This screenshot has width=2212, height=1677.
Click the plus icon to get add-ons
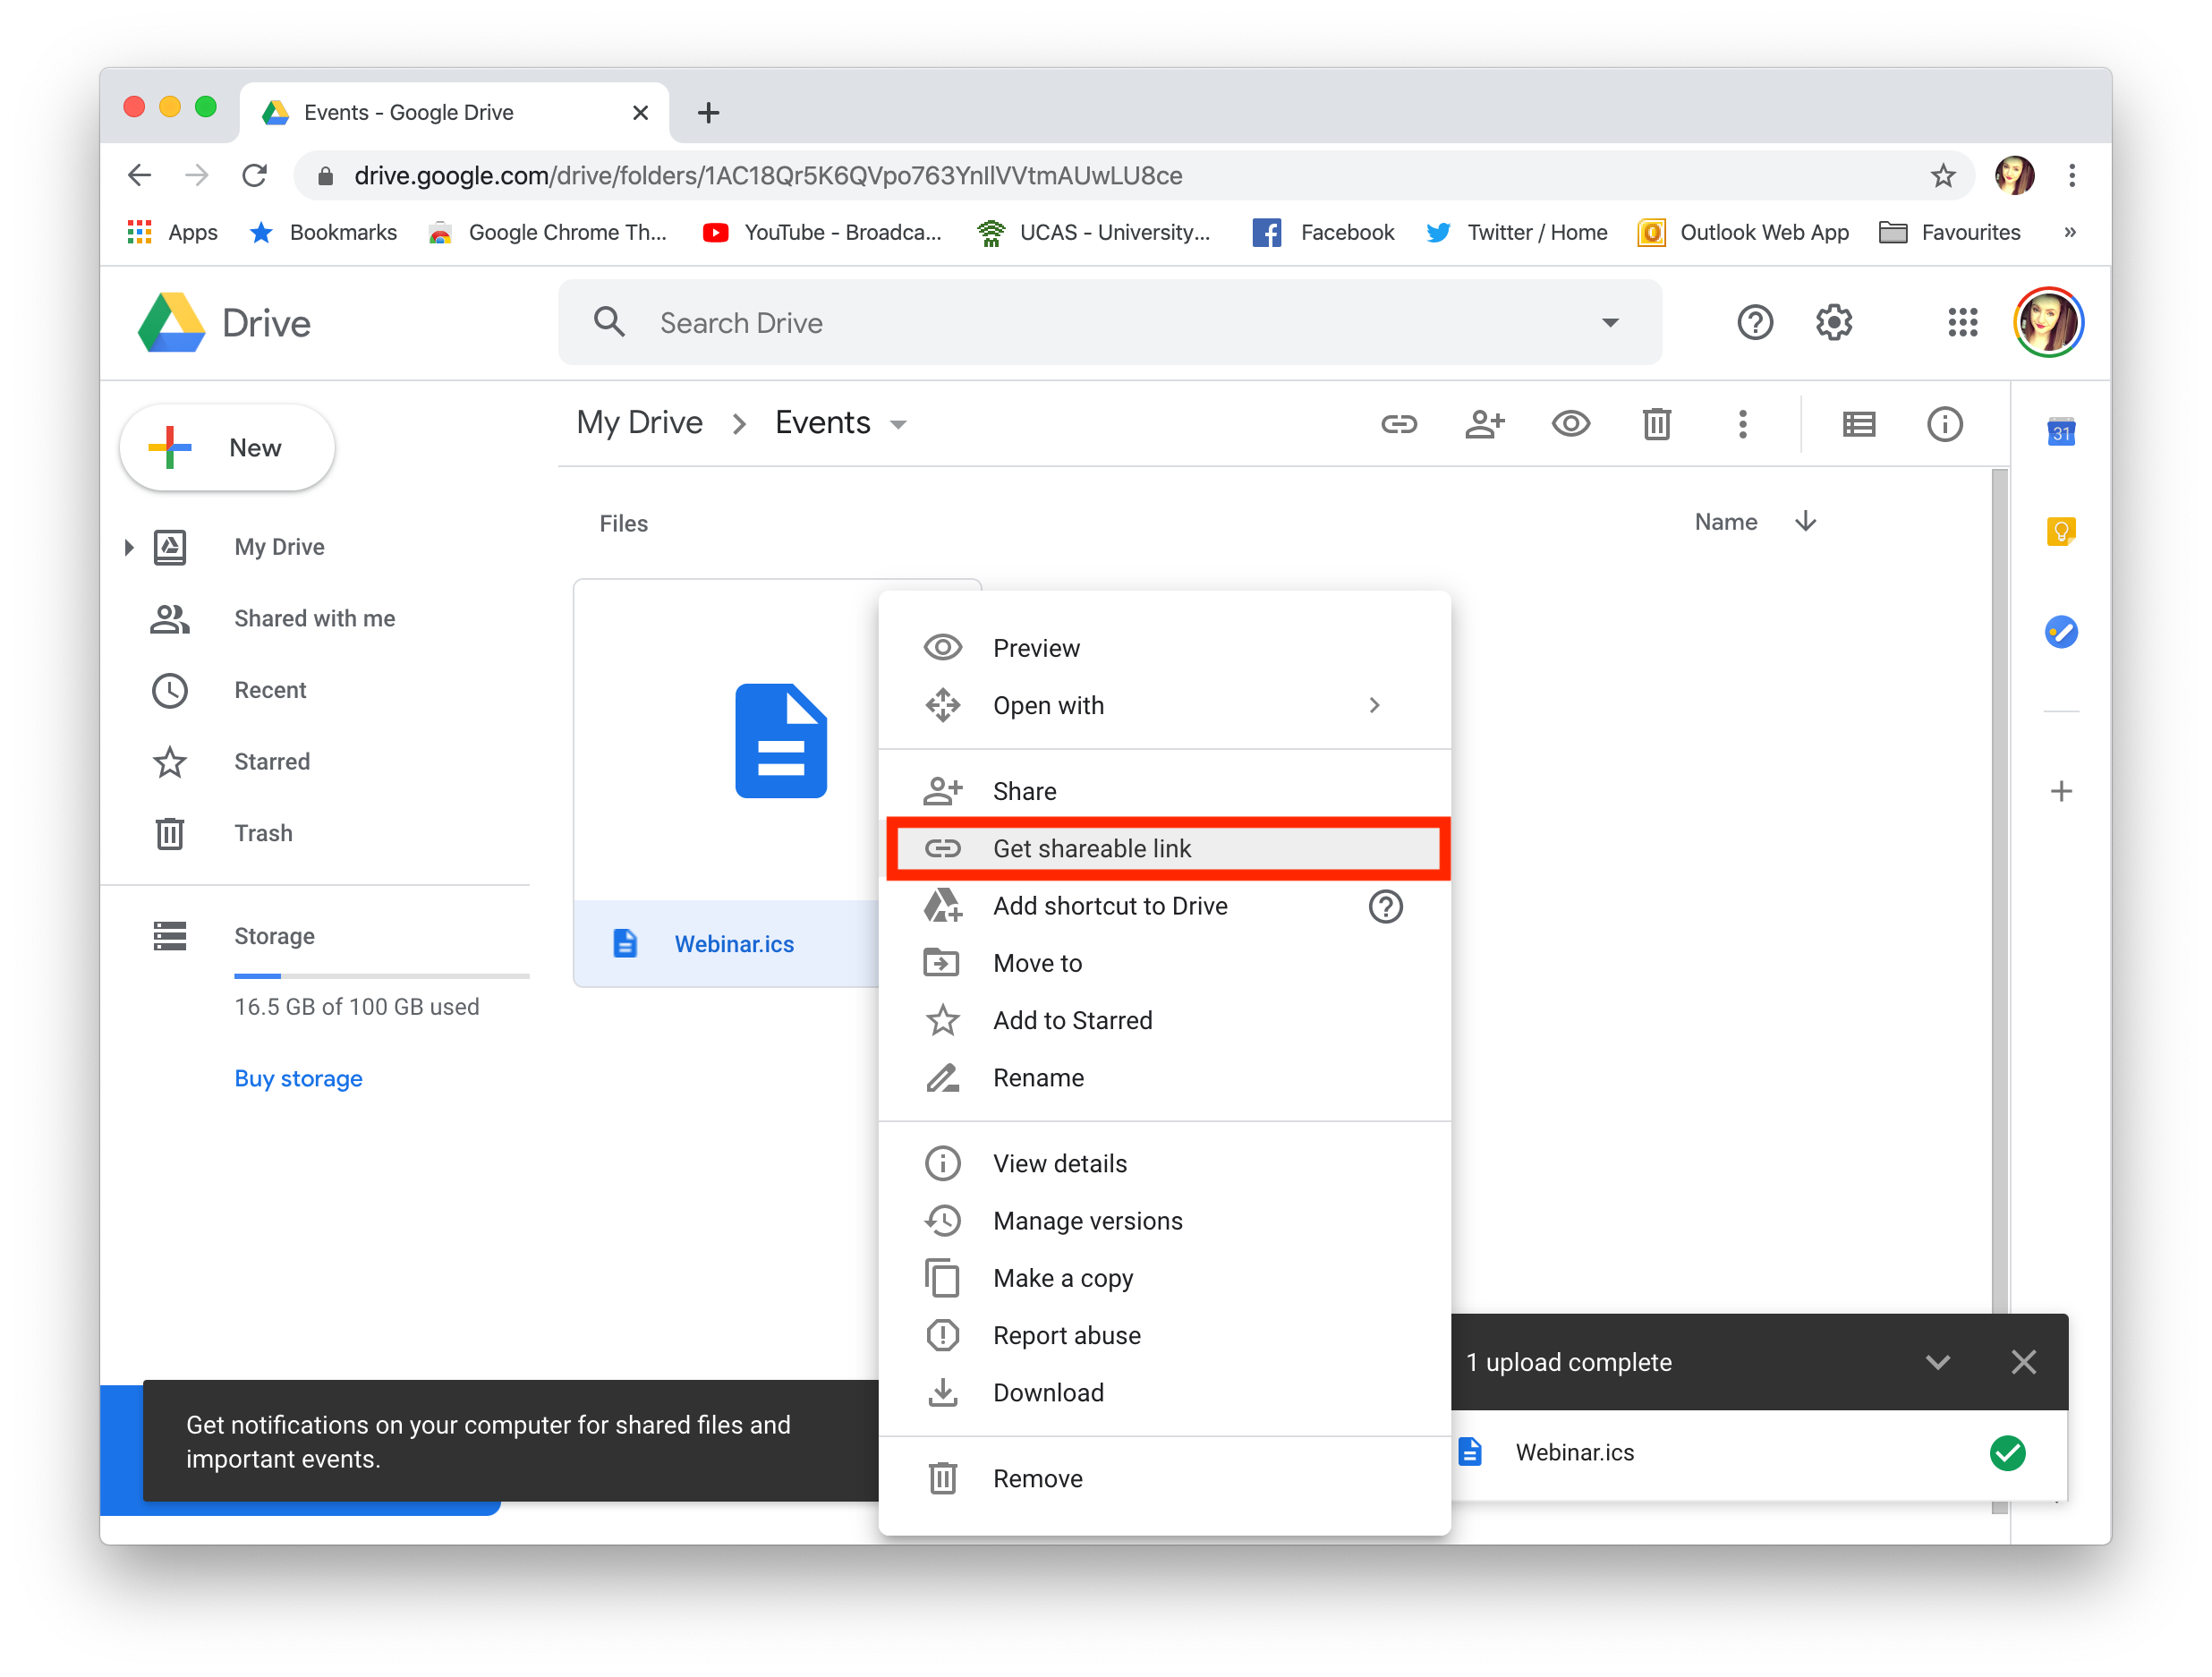[x=2061, y=791]
